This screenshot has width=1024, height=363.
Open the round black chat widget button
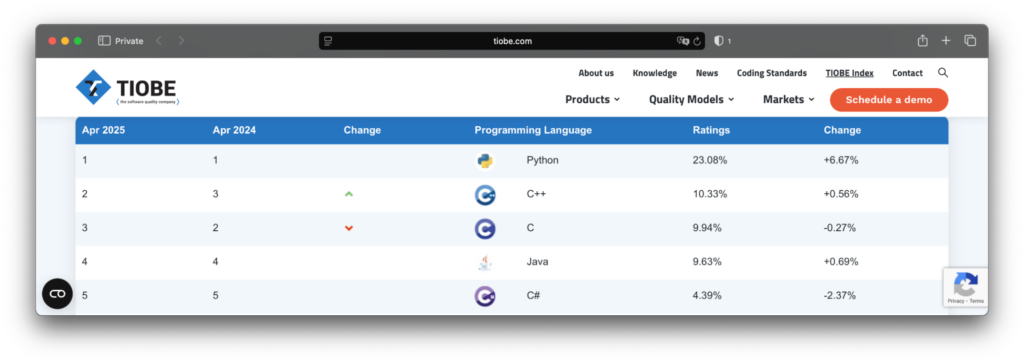(x=57, y=294)
